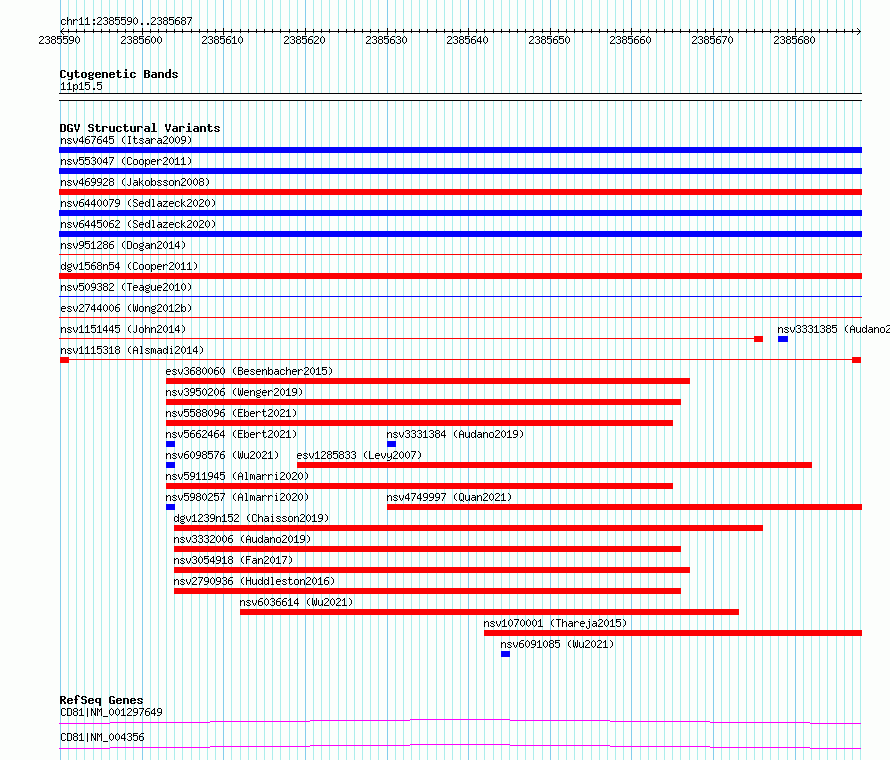The image size is (890, 760).
Task: Click the nsv469928 red feature bar
Action: 460,192
